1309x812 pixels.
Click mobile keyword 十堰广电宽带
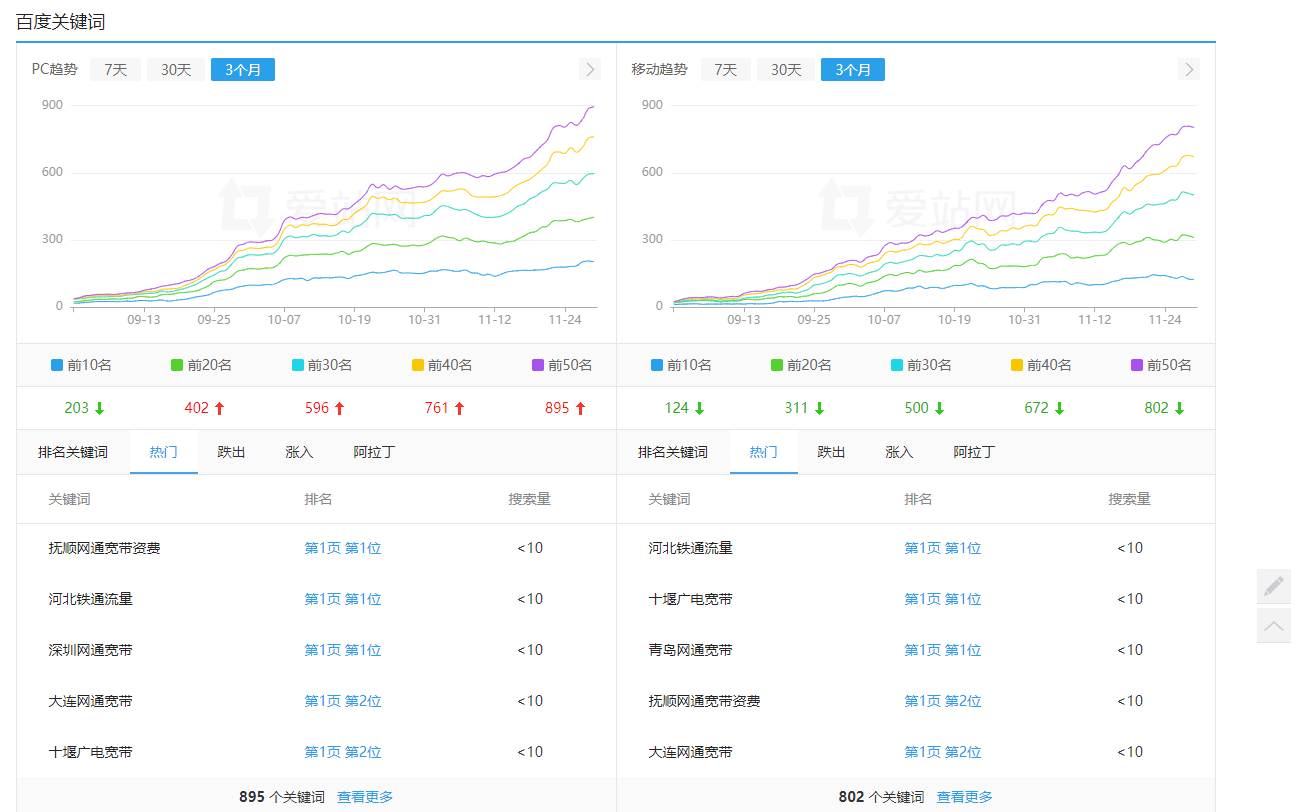point(691,599)
